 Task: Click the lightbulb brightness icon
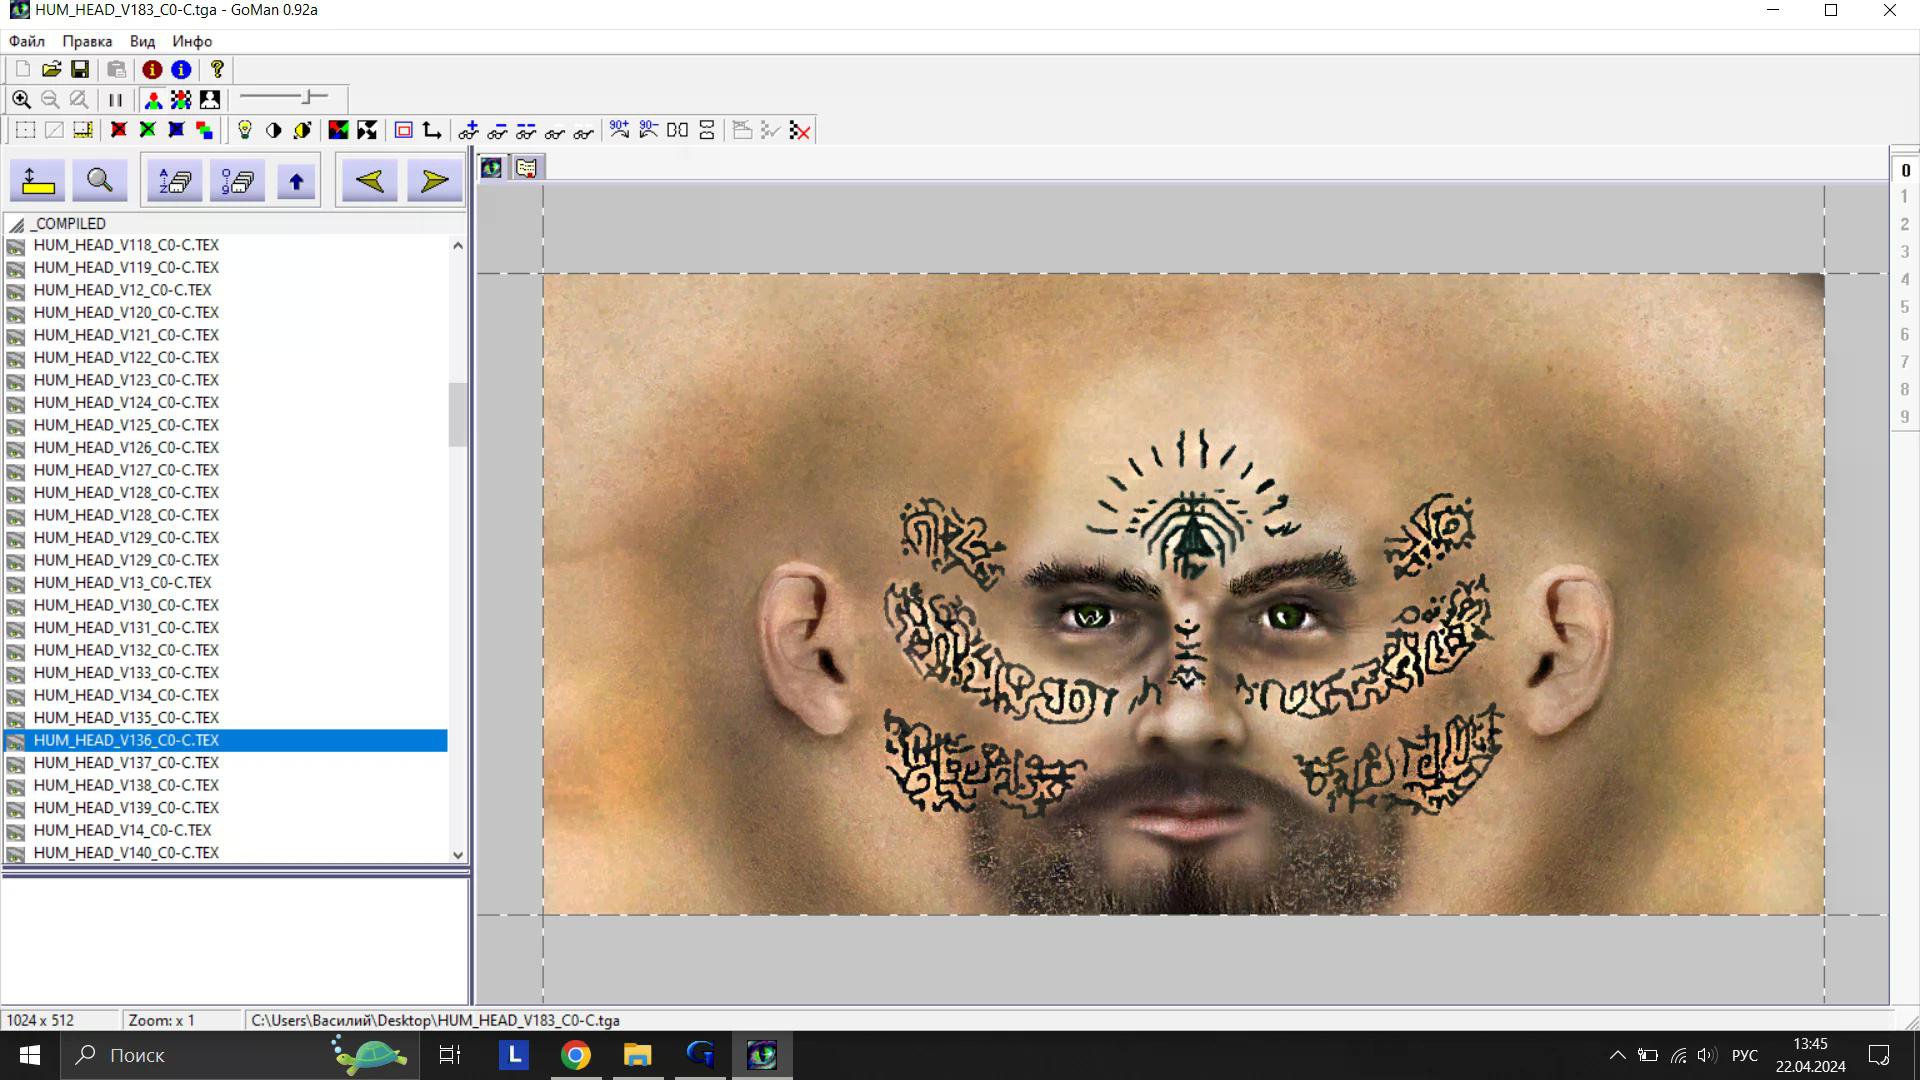[244, 130]
